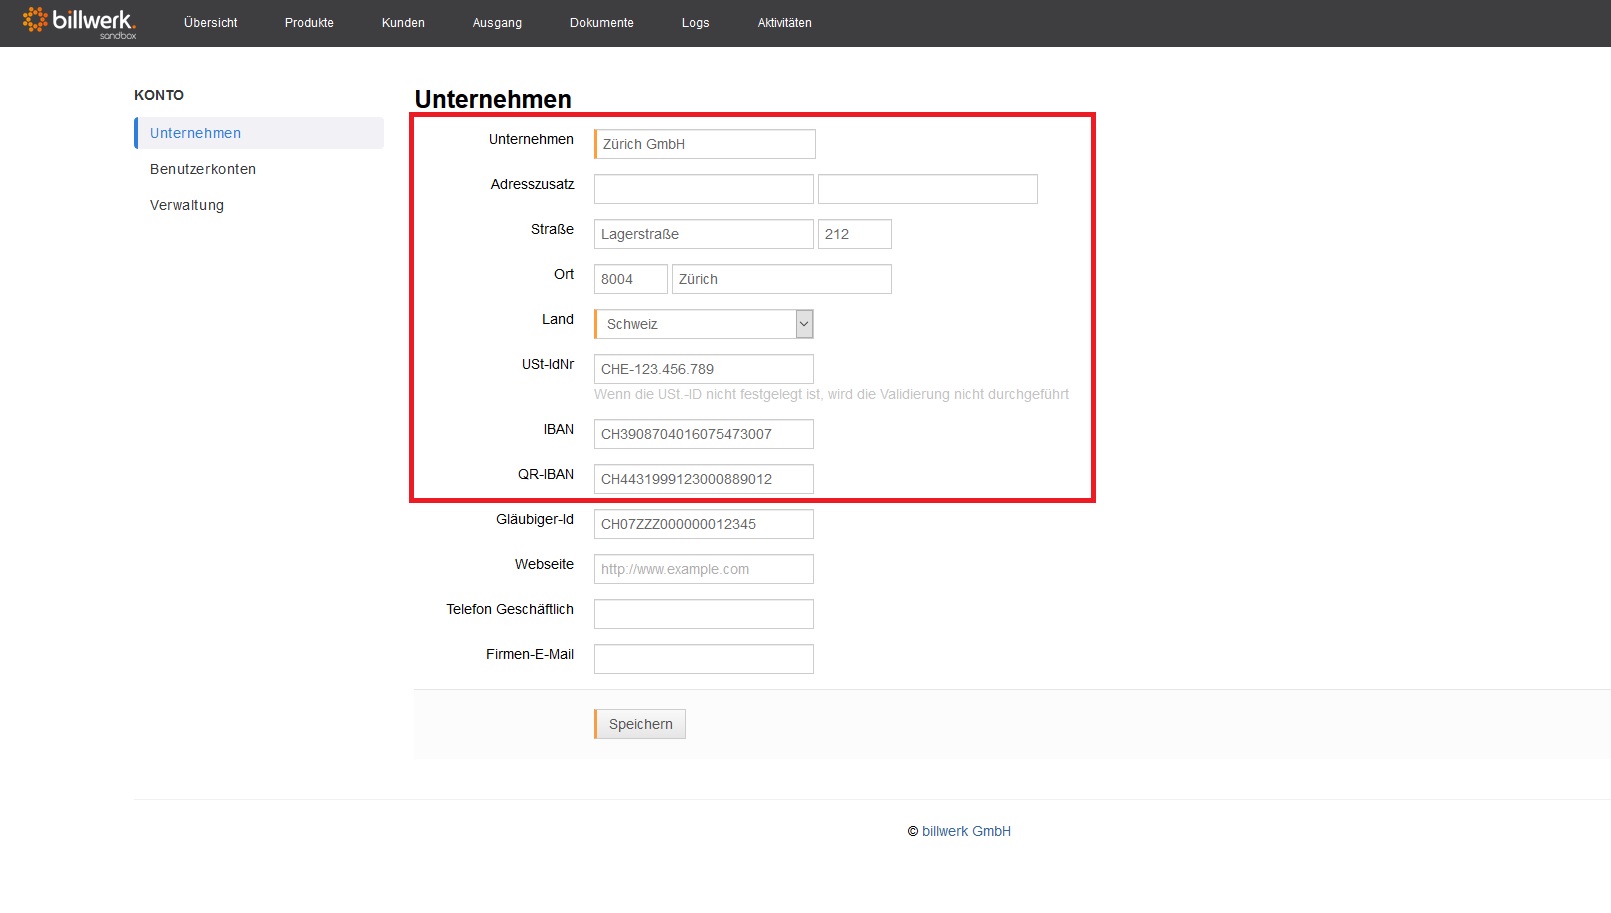Click the first Adresszusatz input field
The image size is (1611, 913).
pos(704,189)
